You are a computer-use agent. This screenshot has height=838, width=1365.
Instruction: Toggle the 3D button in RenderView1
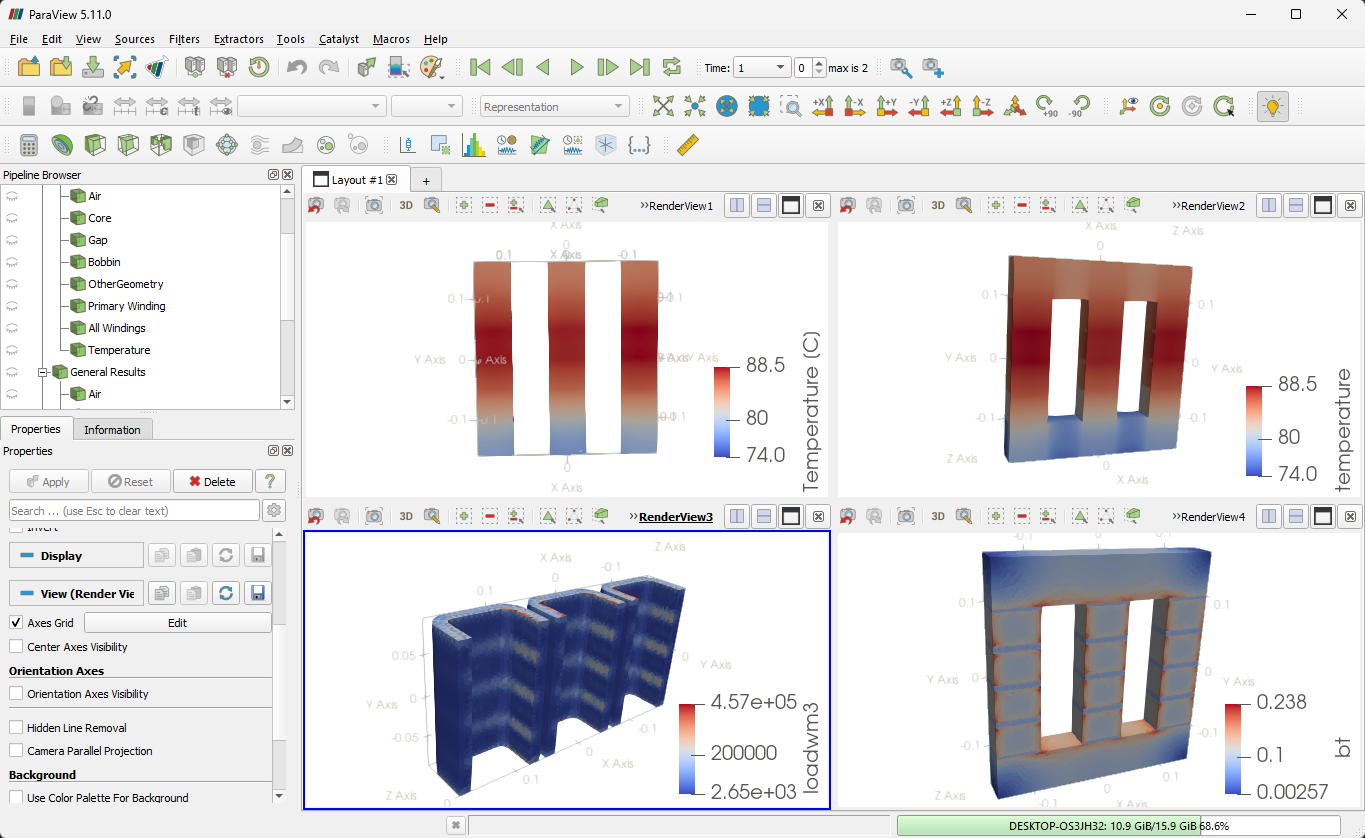406,205
